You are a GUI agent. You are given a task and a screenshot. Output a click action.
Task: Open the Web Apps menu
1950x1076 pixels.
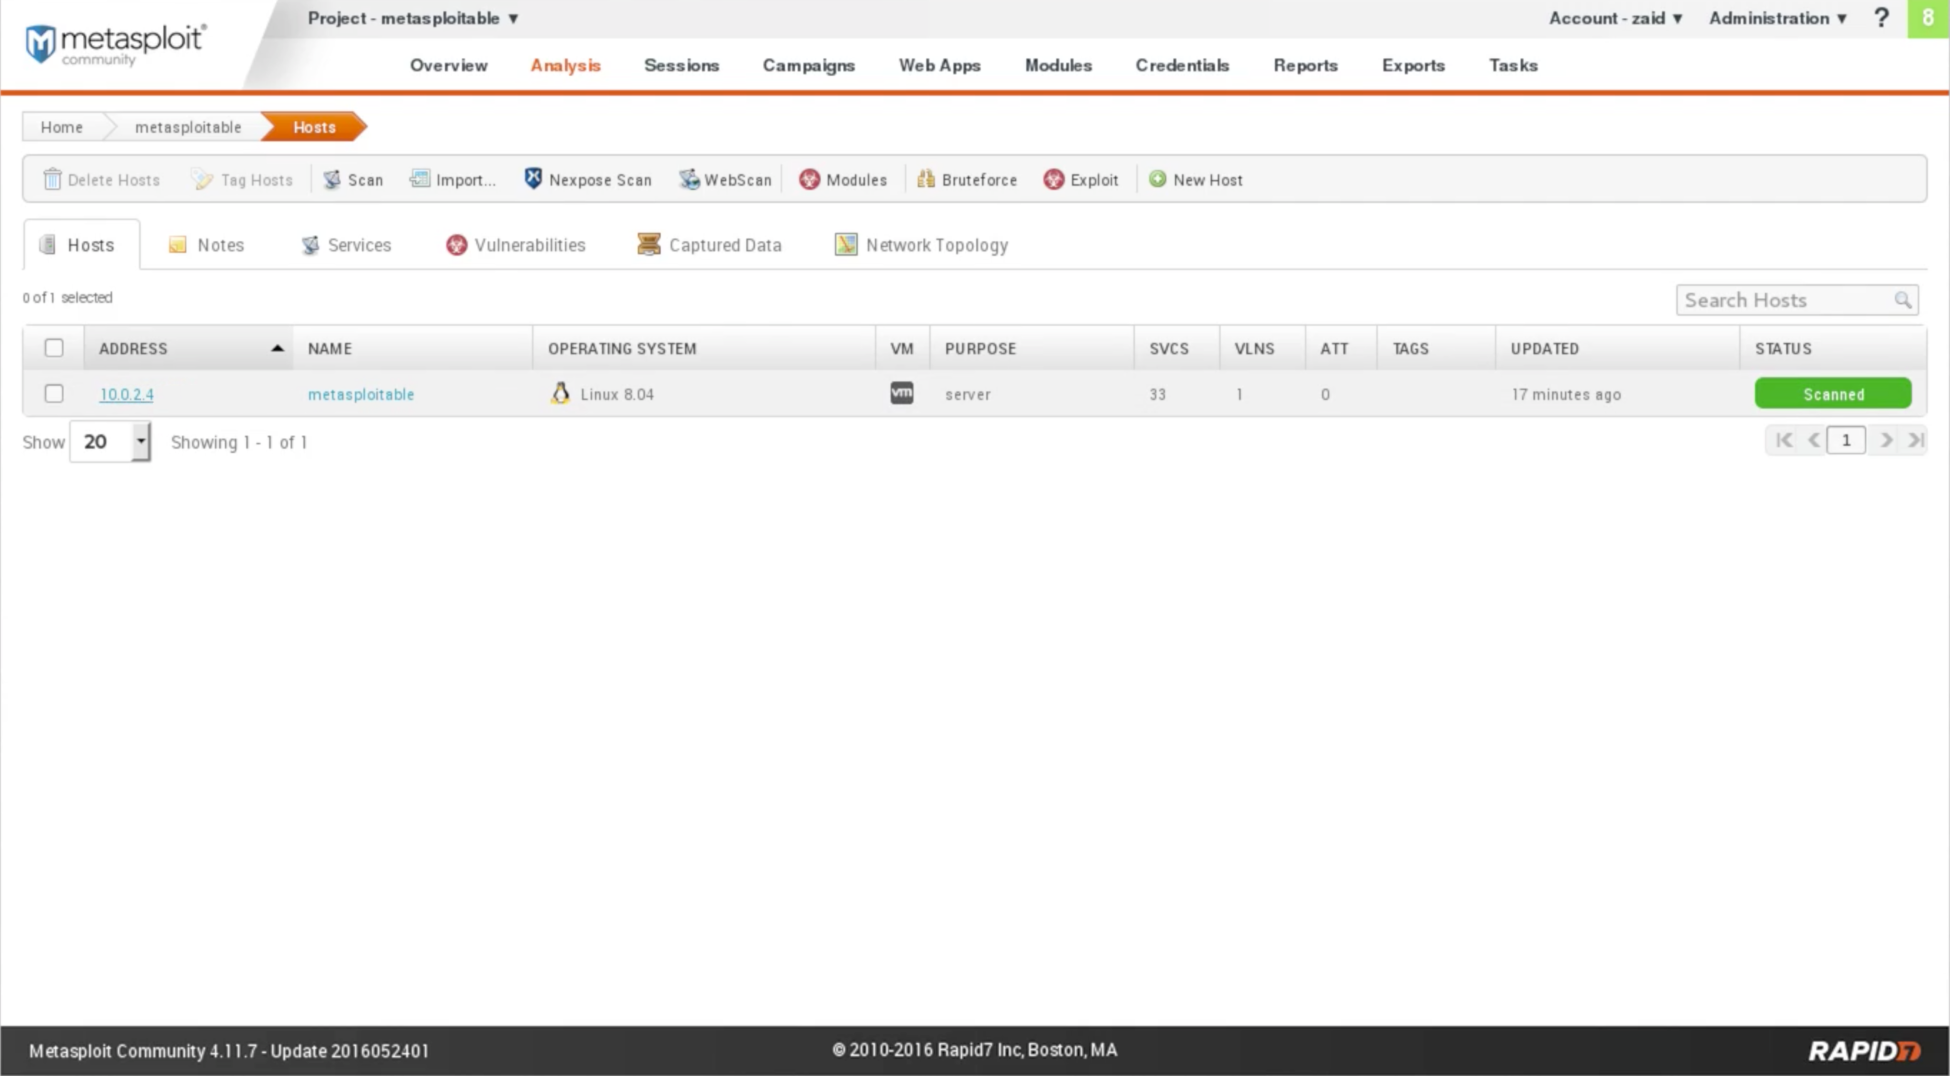[x=939, y=65]
